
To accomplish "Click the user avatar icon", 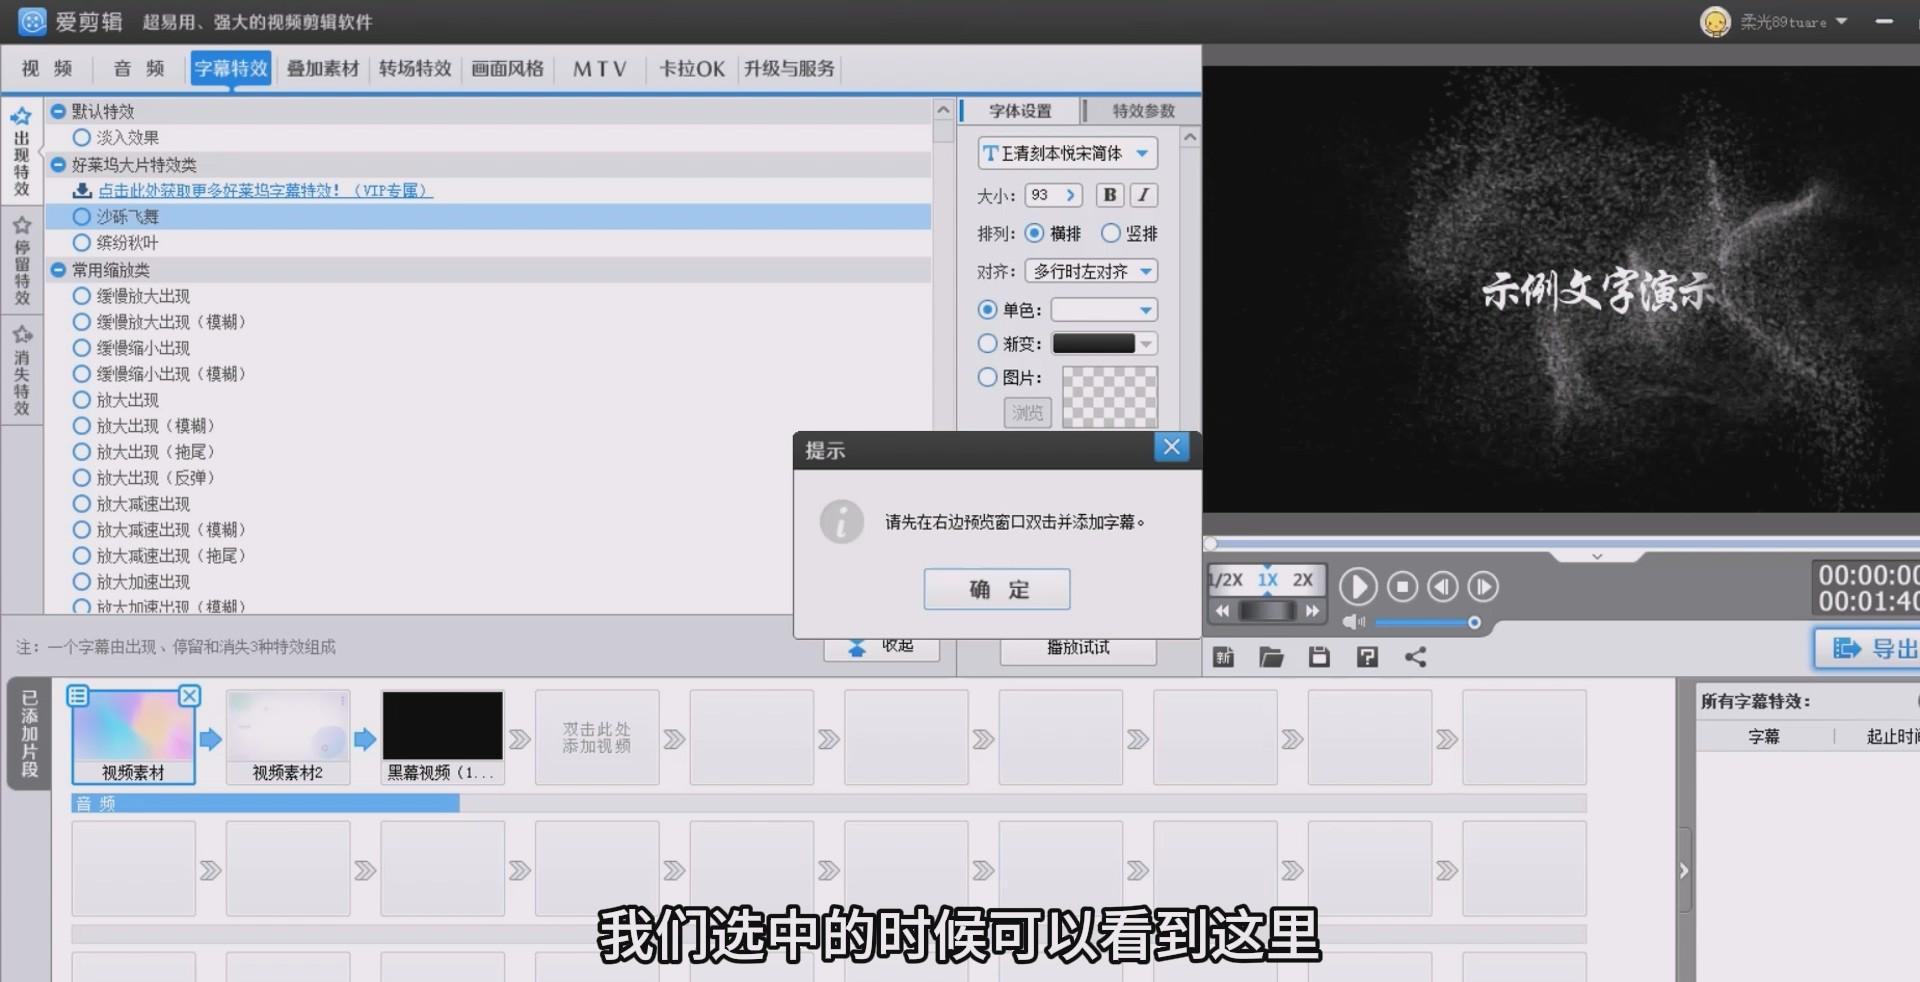I will [x=1715, y=22].
